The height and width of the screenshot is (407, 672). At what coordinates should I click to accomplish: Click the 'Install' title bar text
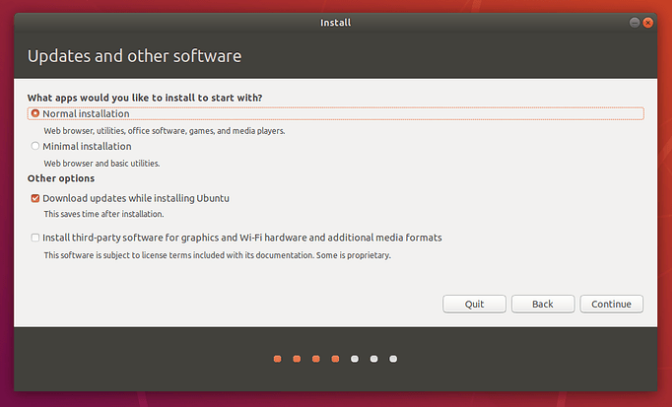pyautogui.click(x=336, y=23)
